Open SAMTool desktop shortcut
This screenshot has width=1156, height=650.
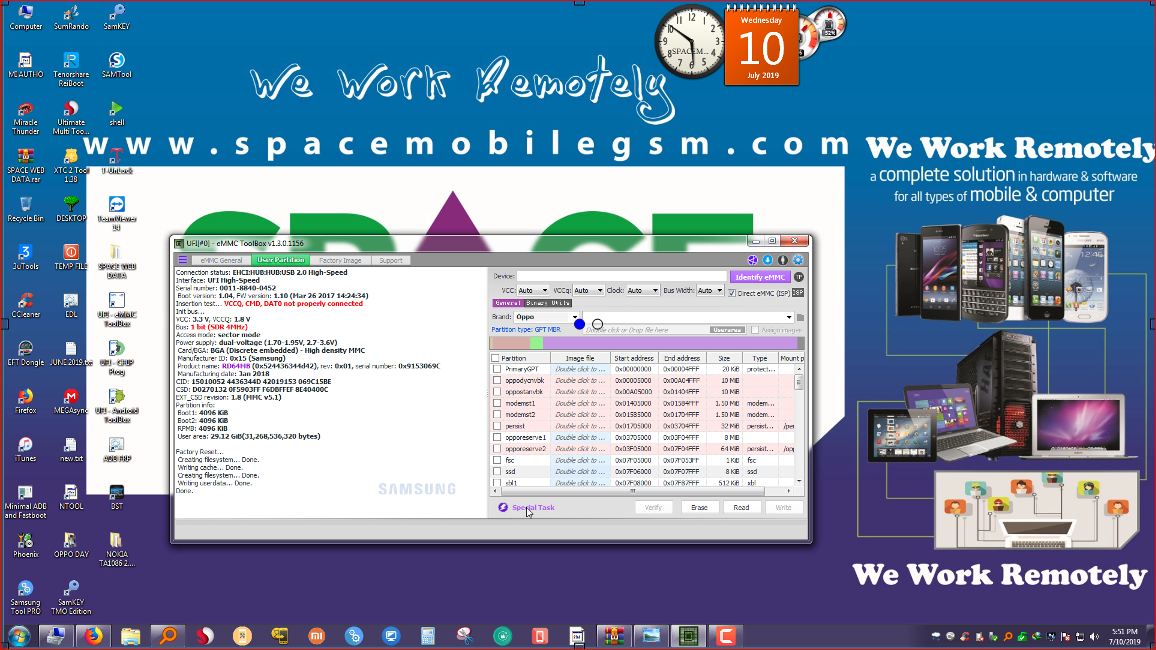coord(116,65)
